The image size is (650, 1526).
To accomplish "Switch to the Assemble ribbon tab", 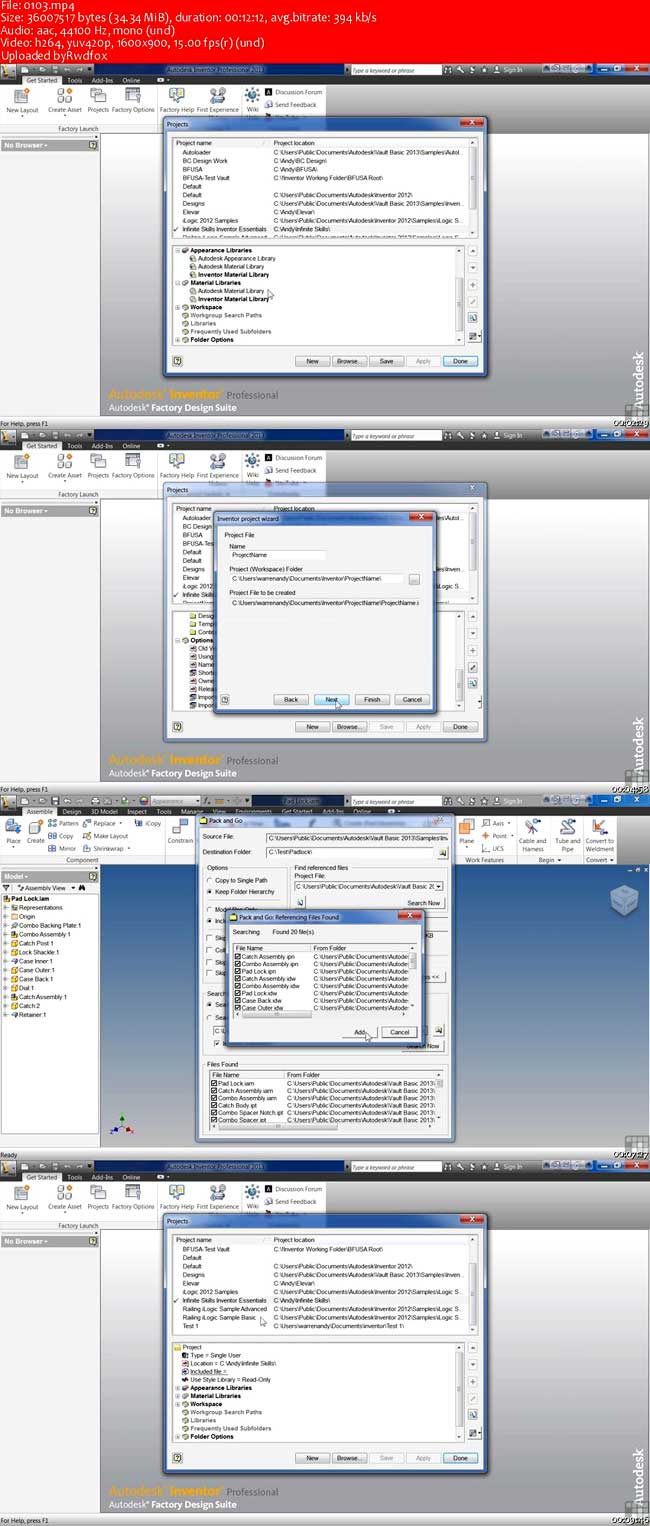I will 40,811.
